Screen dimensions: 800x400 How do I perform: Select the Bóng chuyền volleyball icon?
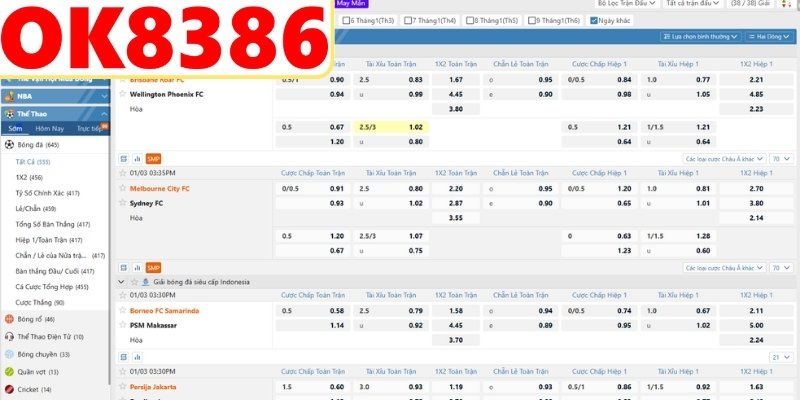9,354
